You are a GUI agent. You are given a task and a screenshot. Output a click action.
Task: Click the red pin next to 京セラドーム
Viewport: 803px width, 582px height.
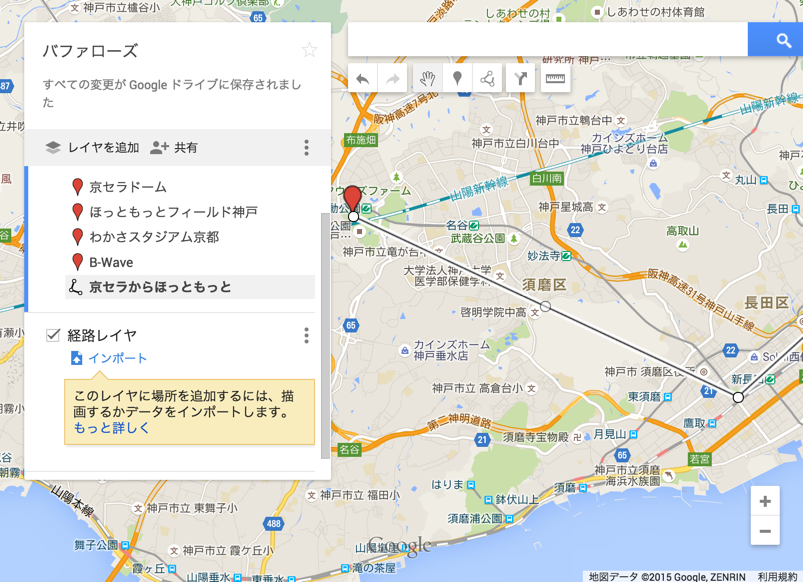[77, 187]
